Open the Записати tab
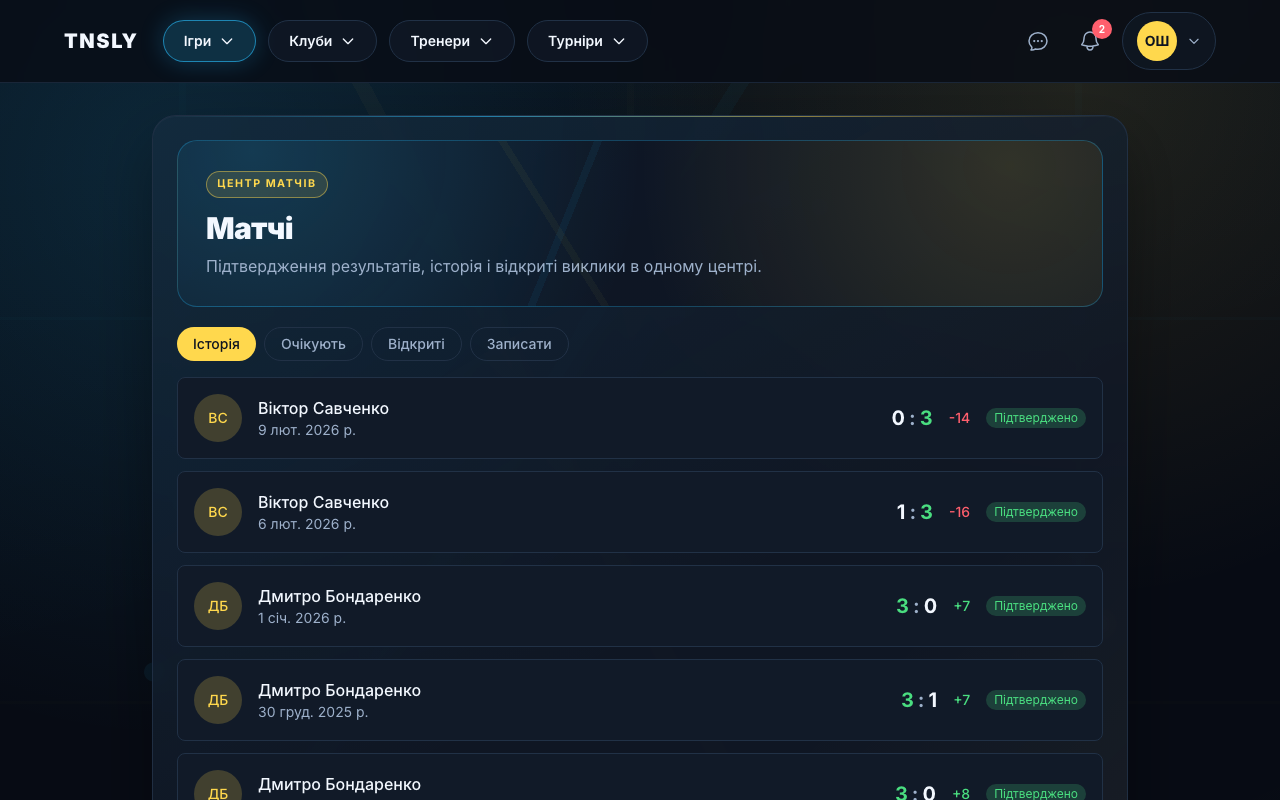 click(519, 344)
